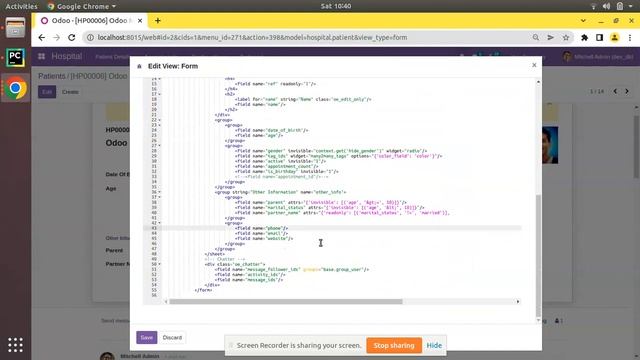640x360 pixels.
Task: Save the edited form view
Action: 147,337
